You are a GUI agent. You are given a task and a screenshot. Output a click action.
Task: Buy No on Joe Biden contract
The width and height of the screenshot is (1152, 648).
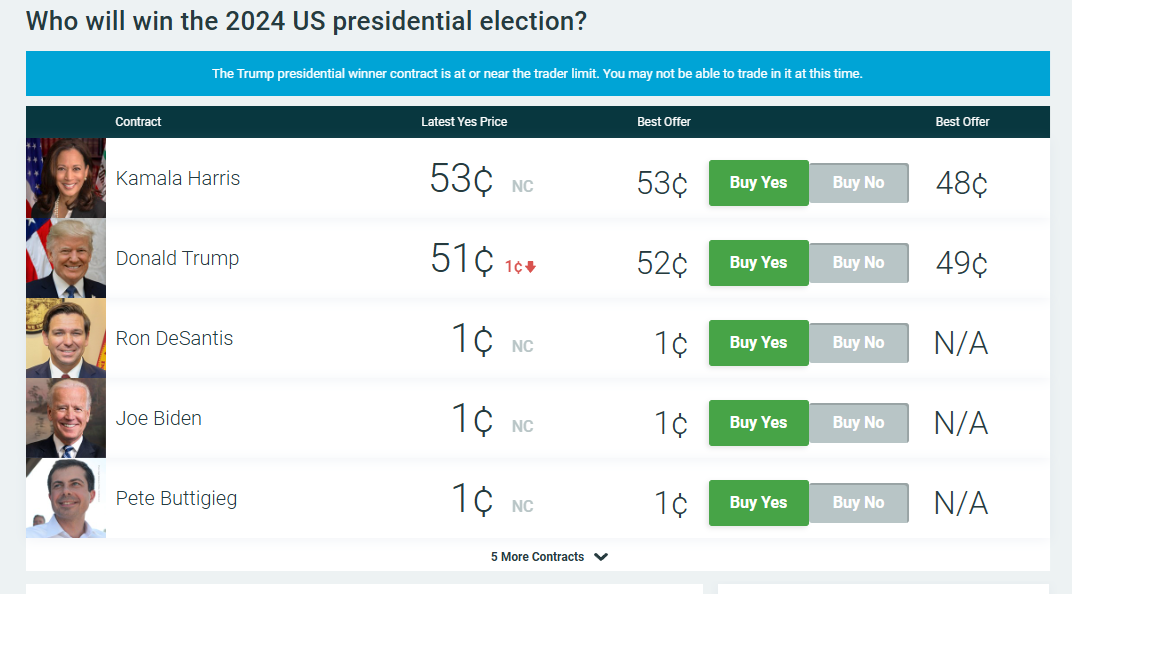coord(858,423)
